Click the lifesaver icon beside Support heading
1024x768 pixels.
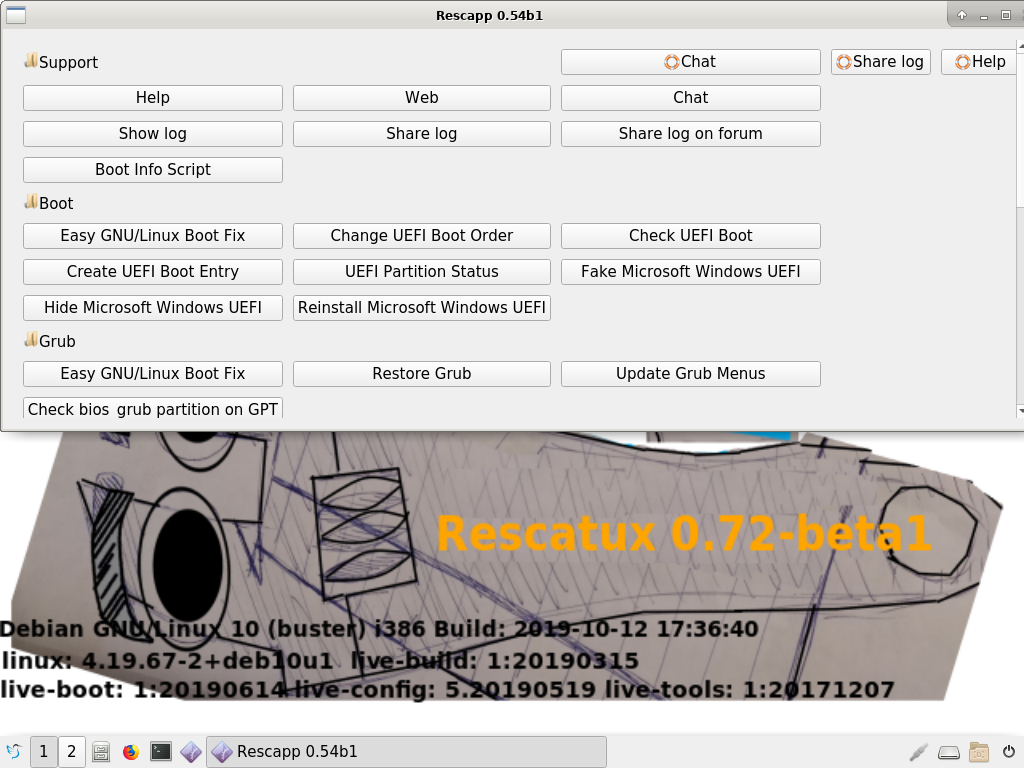[x=30, y=62]
